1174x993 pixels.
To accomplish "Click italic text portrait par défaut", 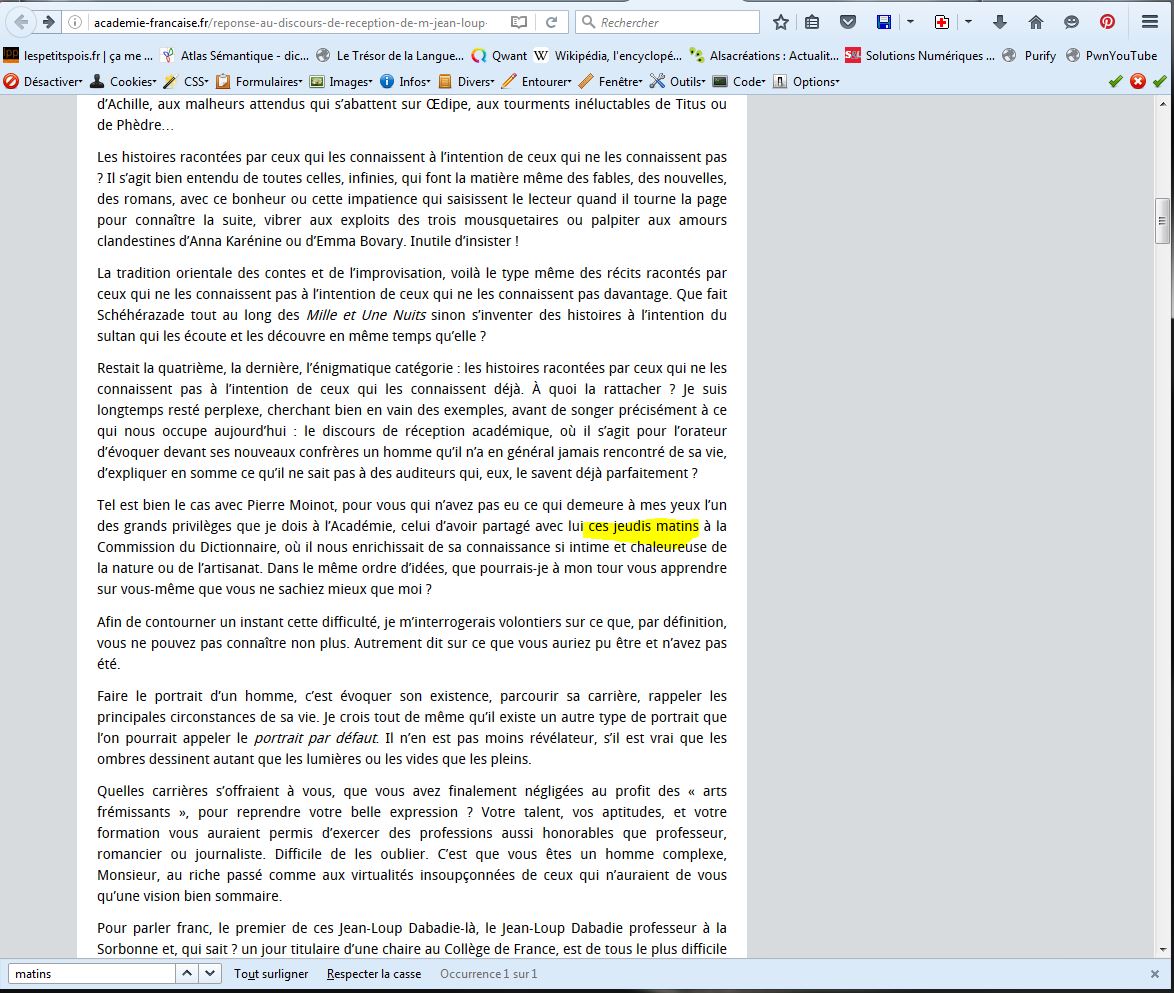I will [x=315, y=738].
